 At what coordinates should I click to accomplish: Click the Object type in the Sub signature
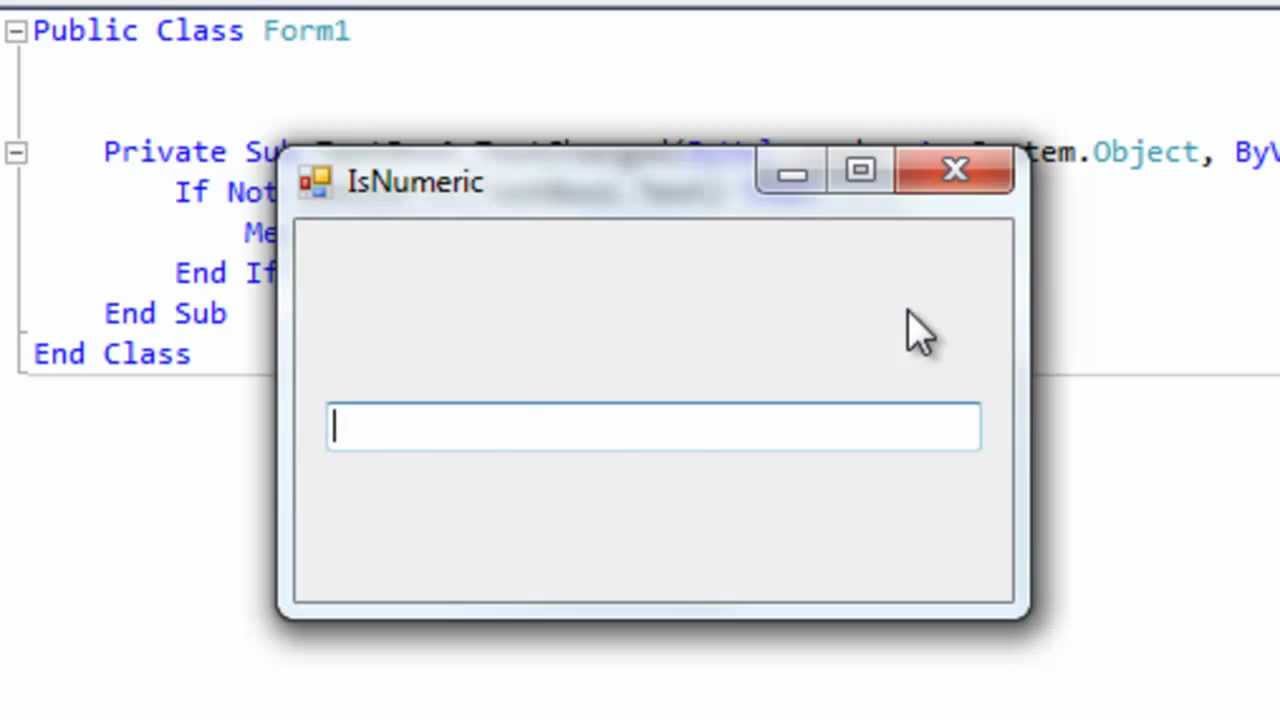click(1146, 152)
